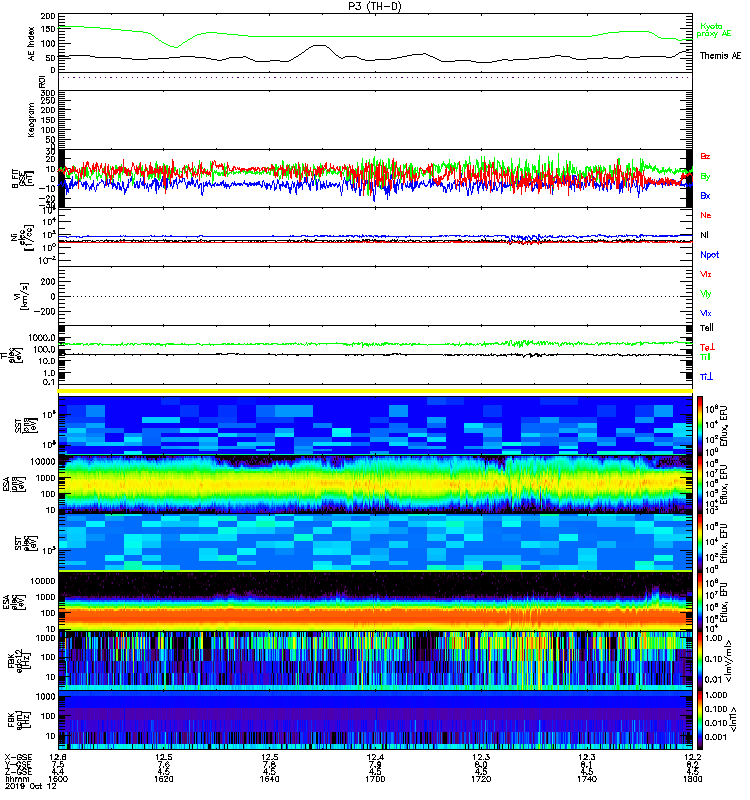
Task: Select the Themis AE legend label
Action: (x=720, y=56)
